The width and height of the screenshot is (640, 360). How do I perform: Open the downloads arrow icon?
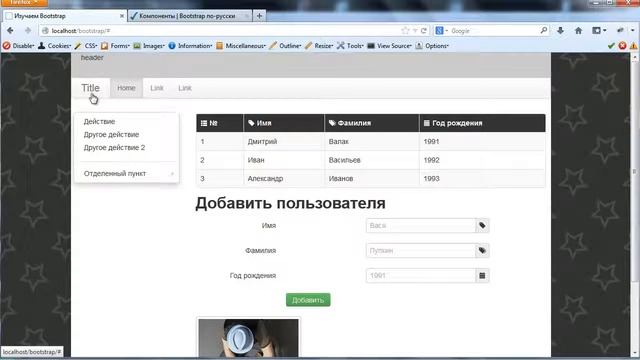[560, 31]
